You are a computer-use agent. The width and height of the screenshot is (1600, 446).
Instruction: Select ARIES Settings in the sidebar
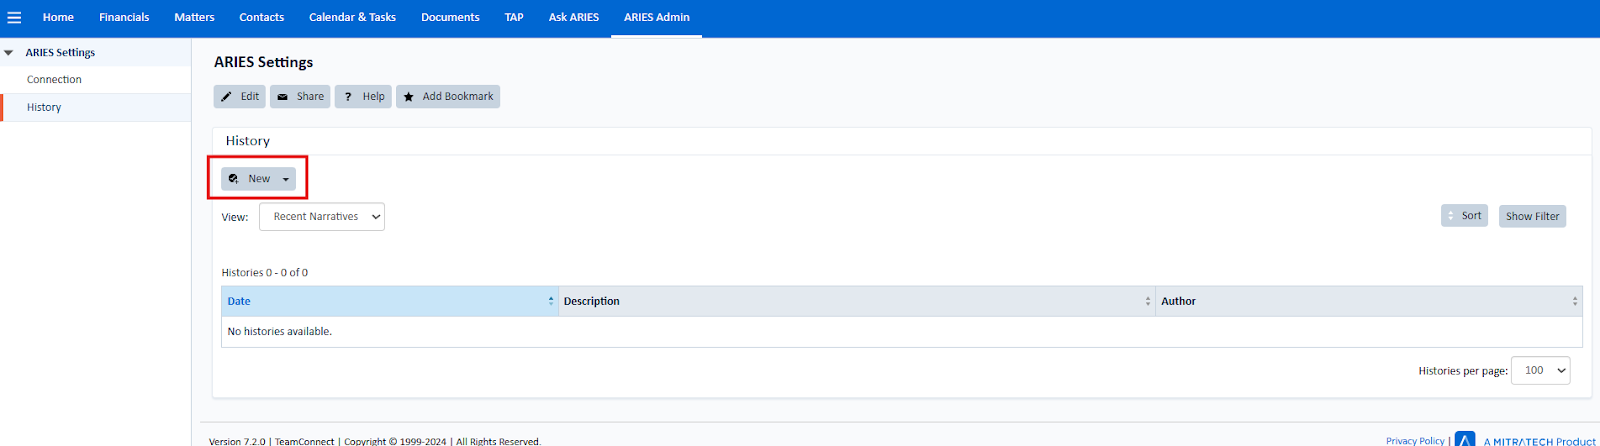point(60,52)
